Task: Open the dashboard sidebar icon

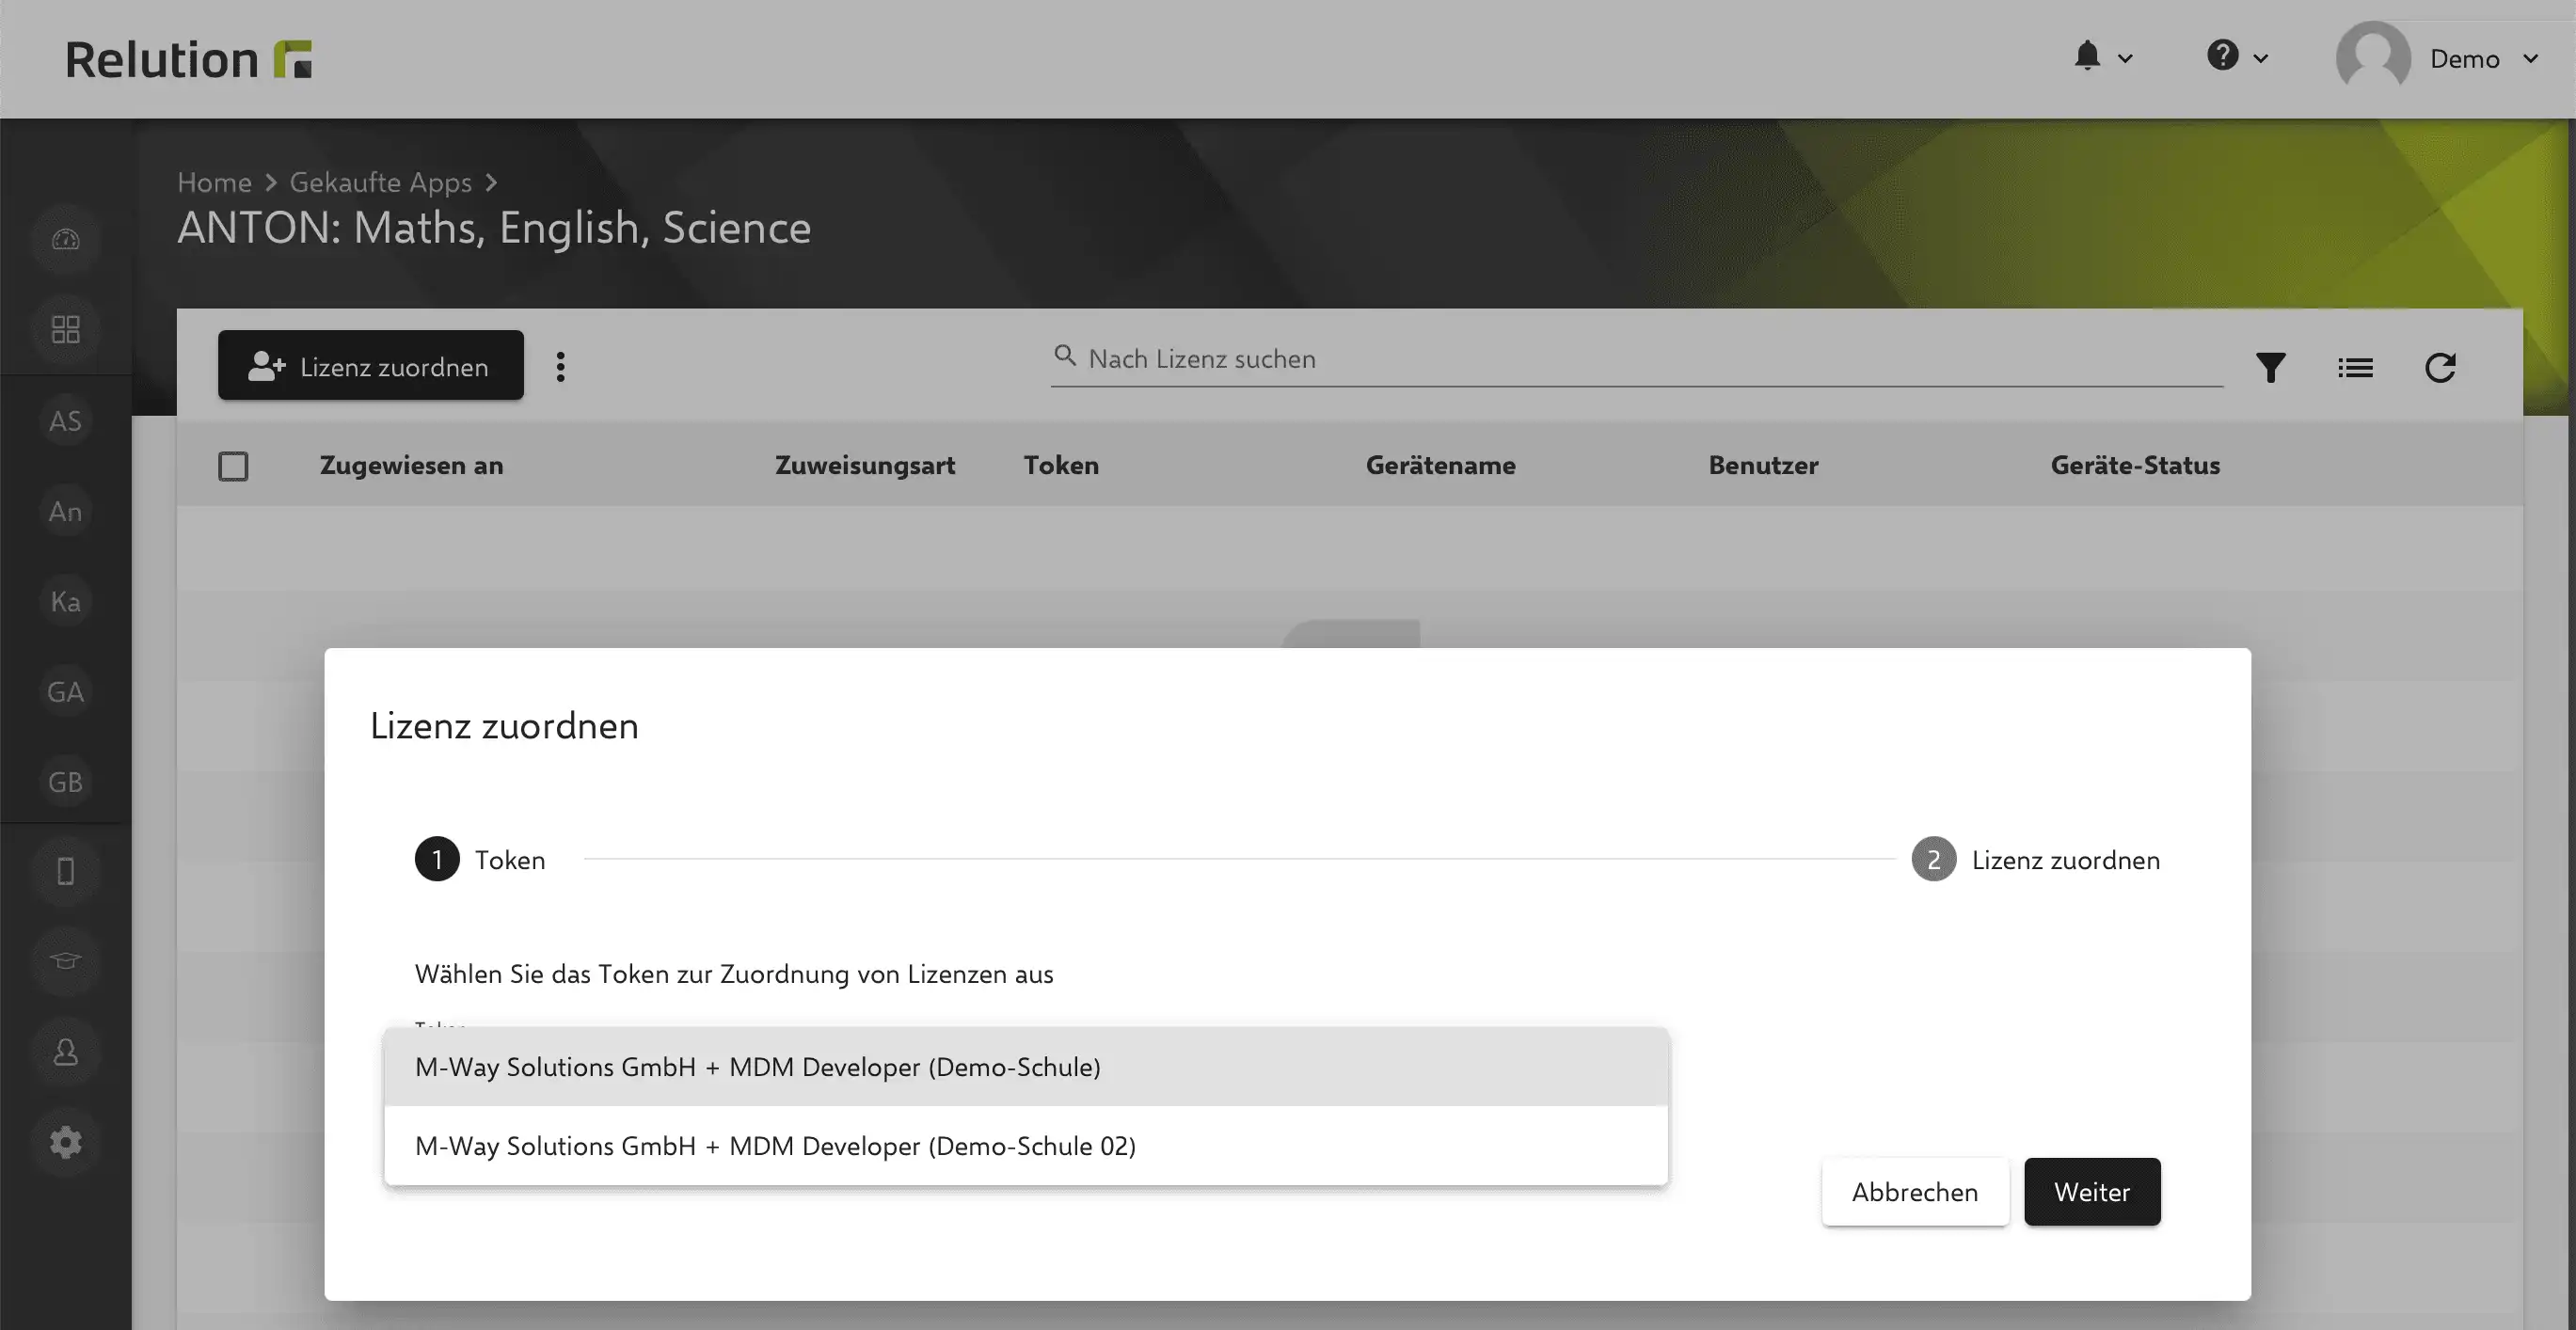Action: (66, 240)
